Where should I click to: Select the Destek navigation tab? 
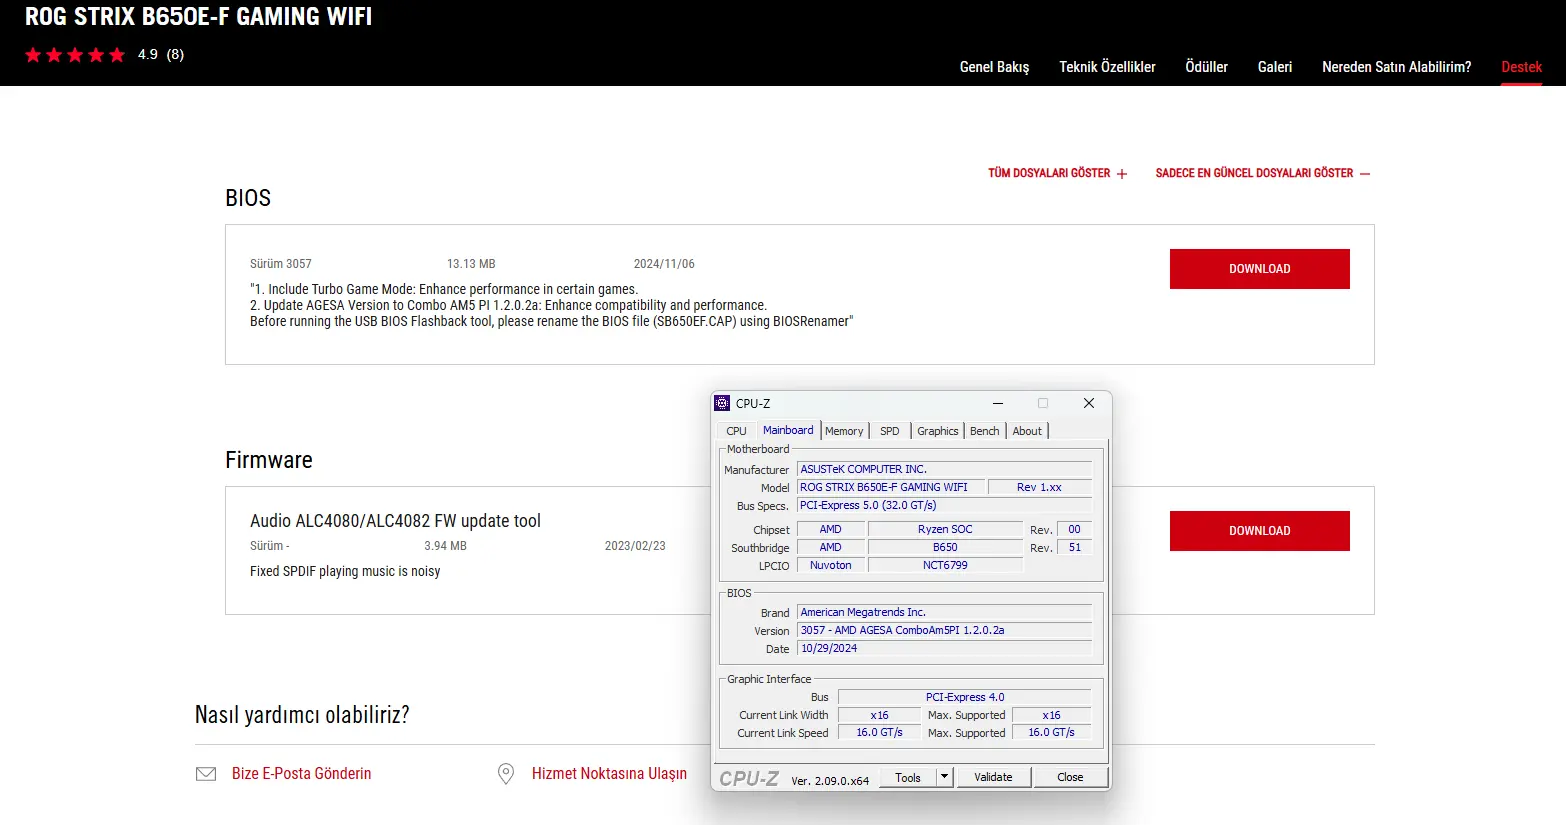coord(1521,67)
